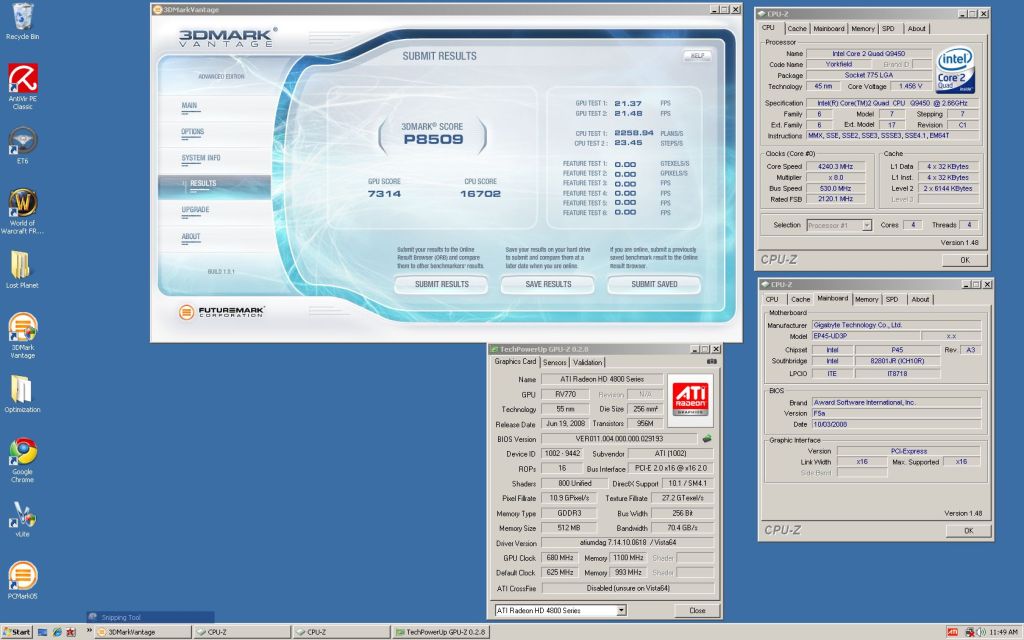Click the P8509 3DMark score value
The height and width of the screenshot is (640, 1024).
(x=433, y=139)
